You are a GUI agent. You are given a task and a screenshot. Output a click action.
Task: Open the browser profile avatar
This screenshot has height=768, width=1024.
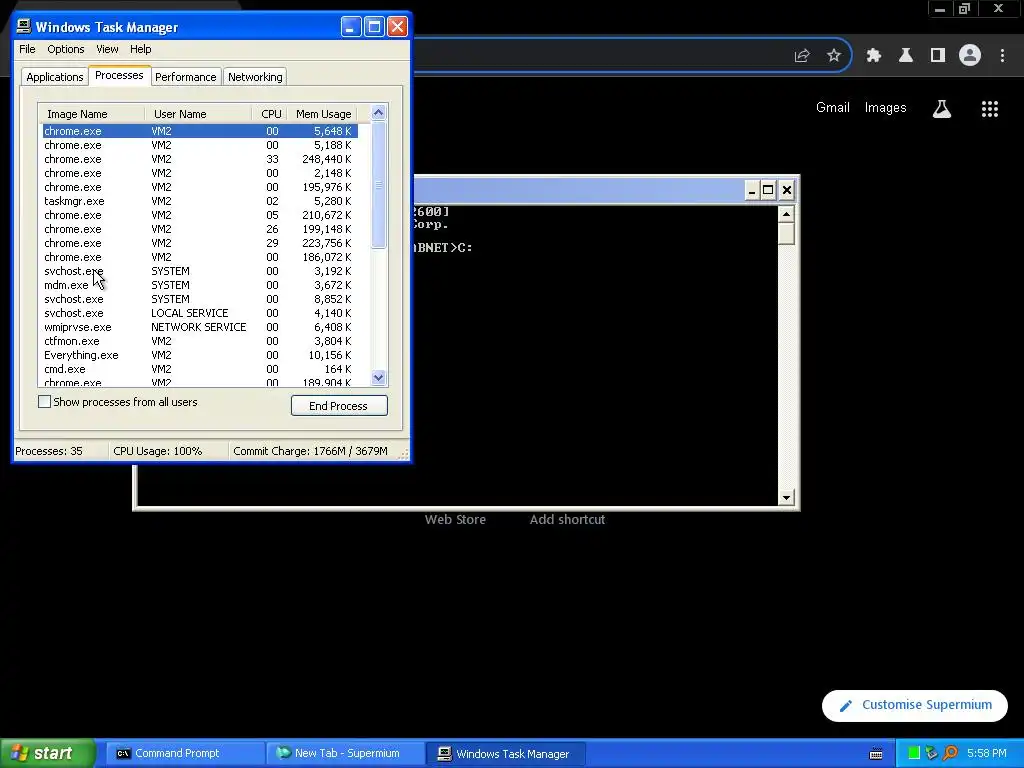pyautogui.click(x=970, y=56)
